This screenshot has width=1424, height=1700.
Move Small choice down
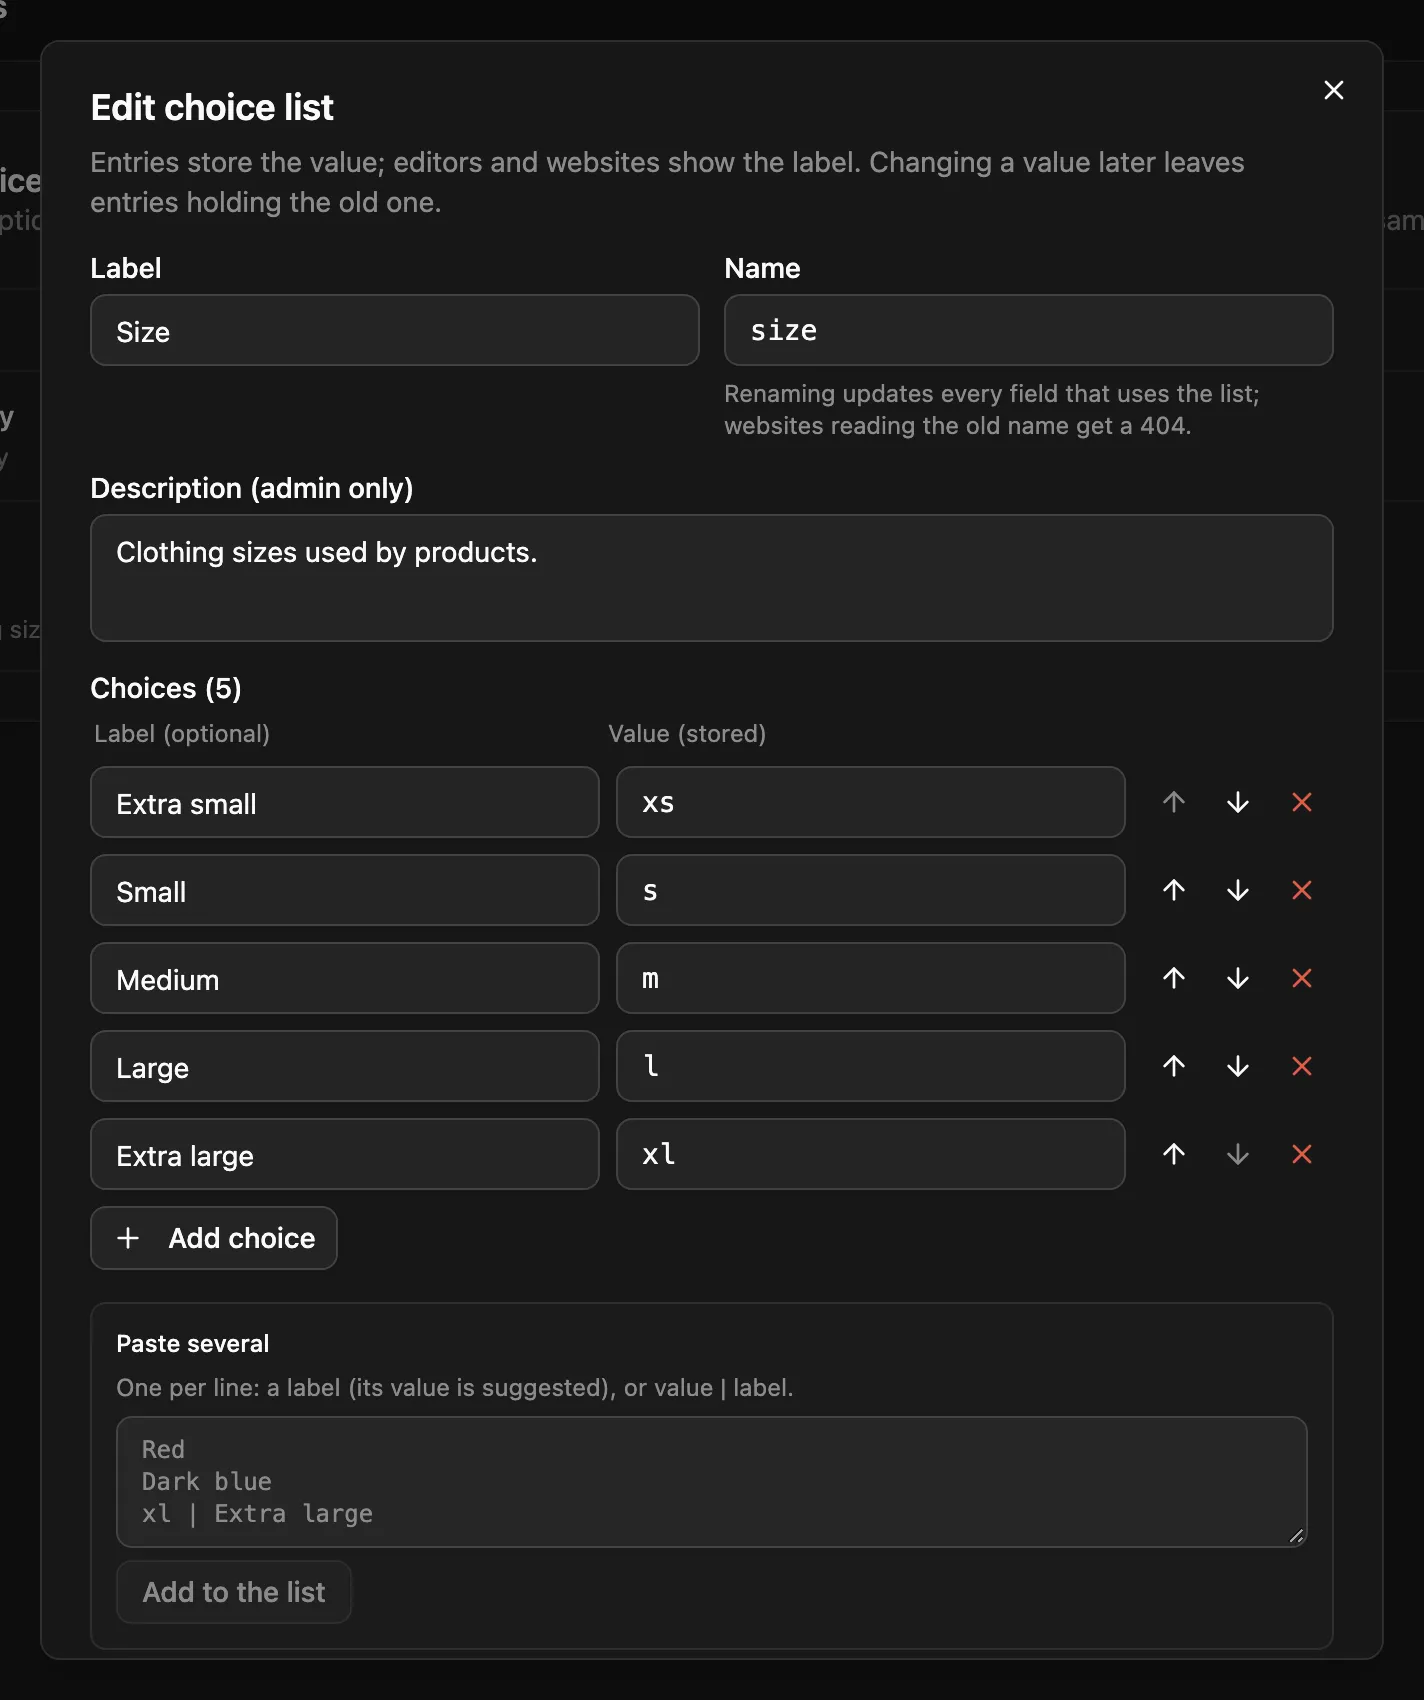click(x=1238, y=890)
